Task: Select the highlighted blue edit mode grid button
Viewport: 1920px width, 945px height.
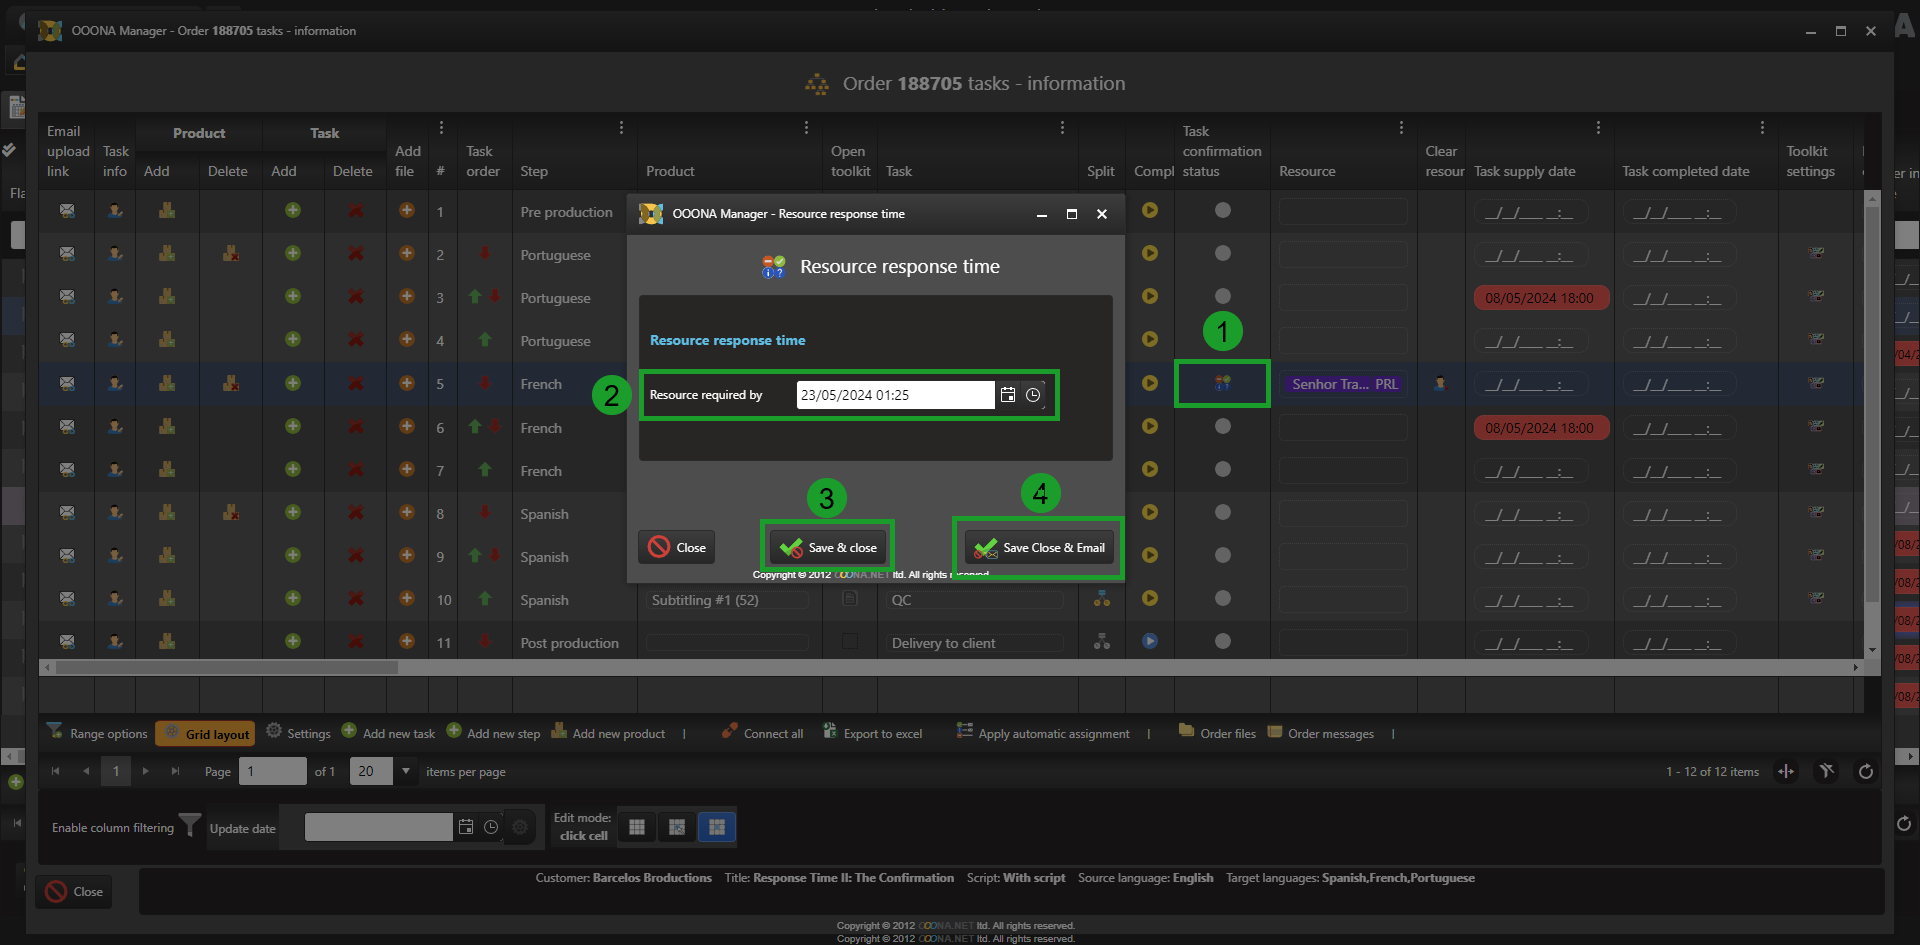Action: (716, 827)
